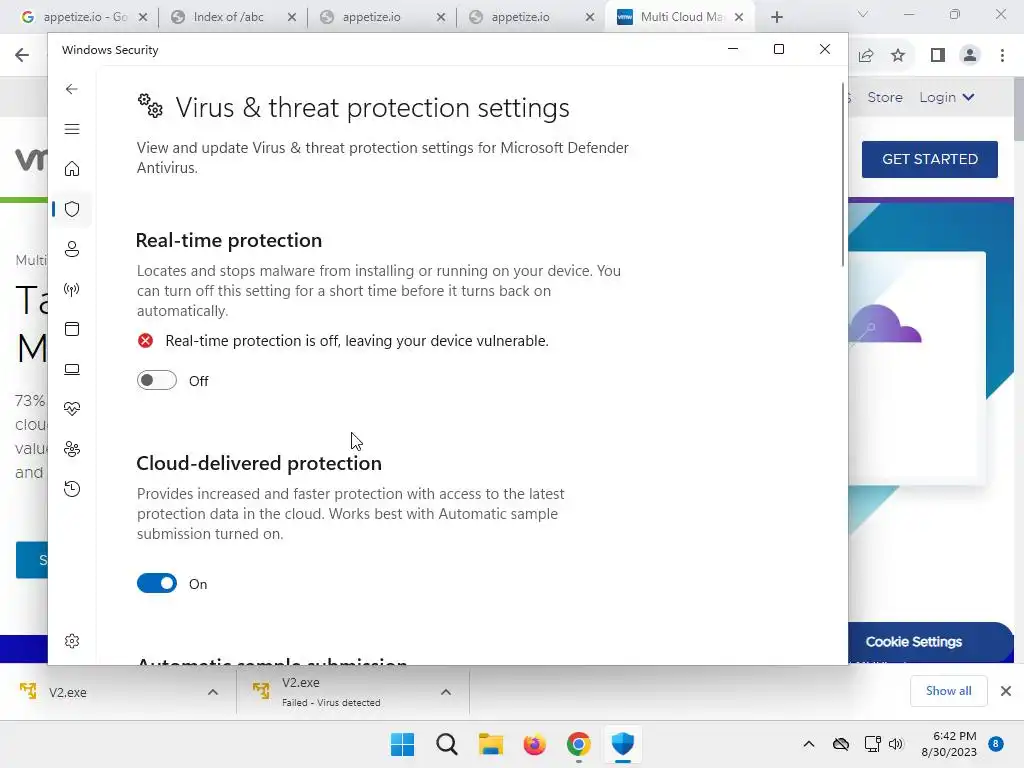Open the Windows Security hamburger menu

[x=72, y=129]
